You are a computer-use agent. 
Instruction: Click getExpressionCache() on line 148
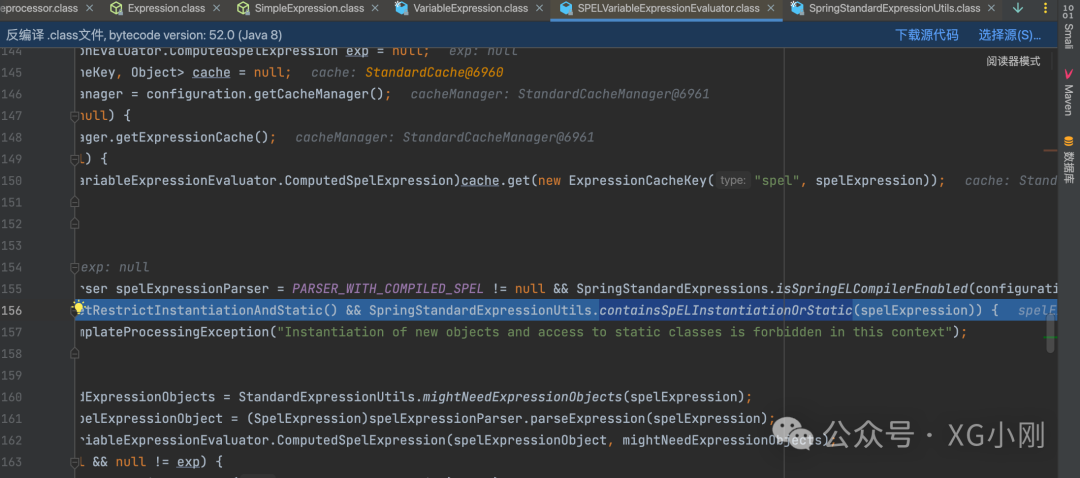[x=192, y=137]
